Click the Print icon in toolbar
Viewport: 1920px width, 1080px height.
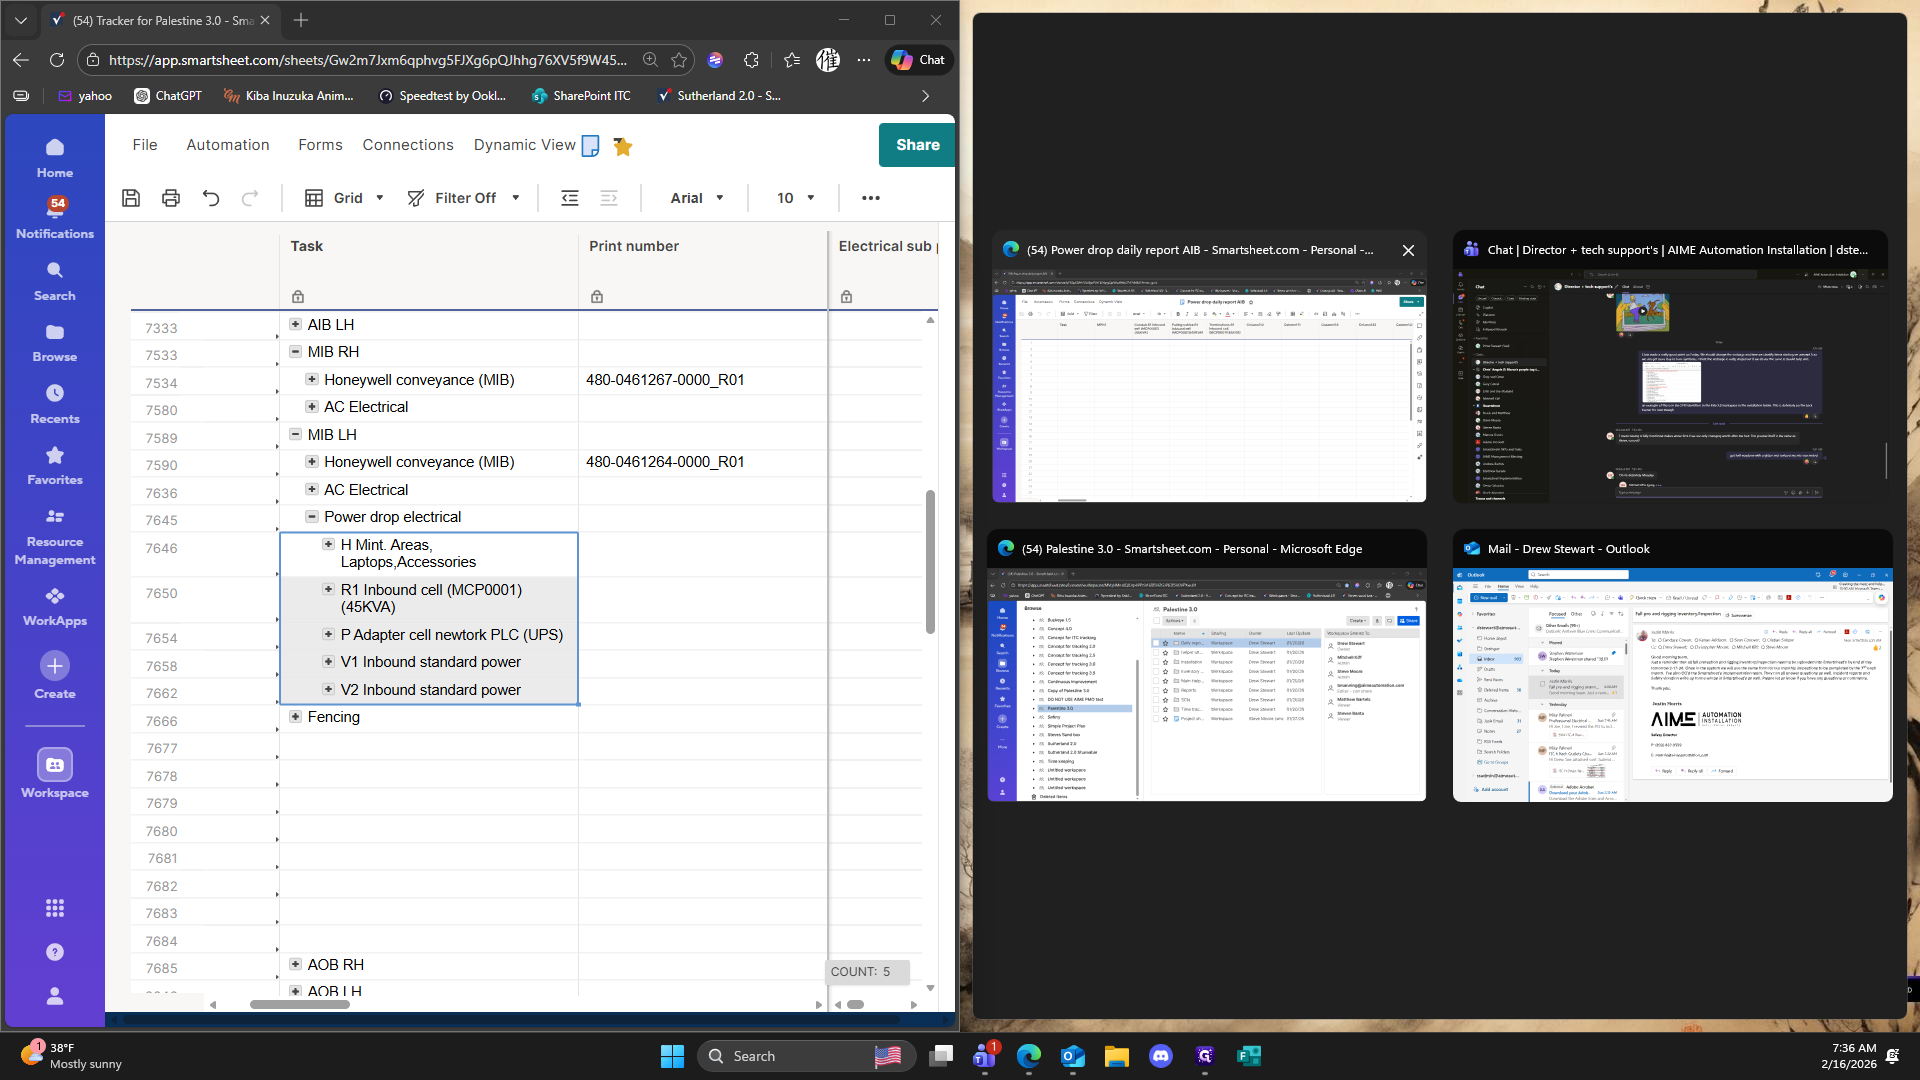171,198
